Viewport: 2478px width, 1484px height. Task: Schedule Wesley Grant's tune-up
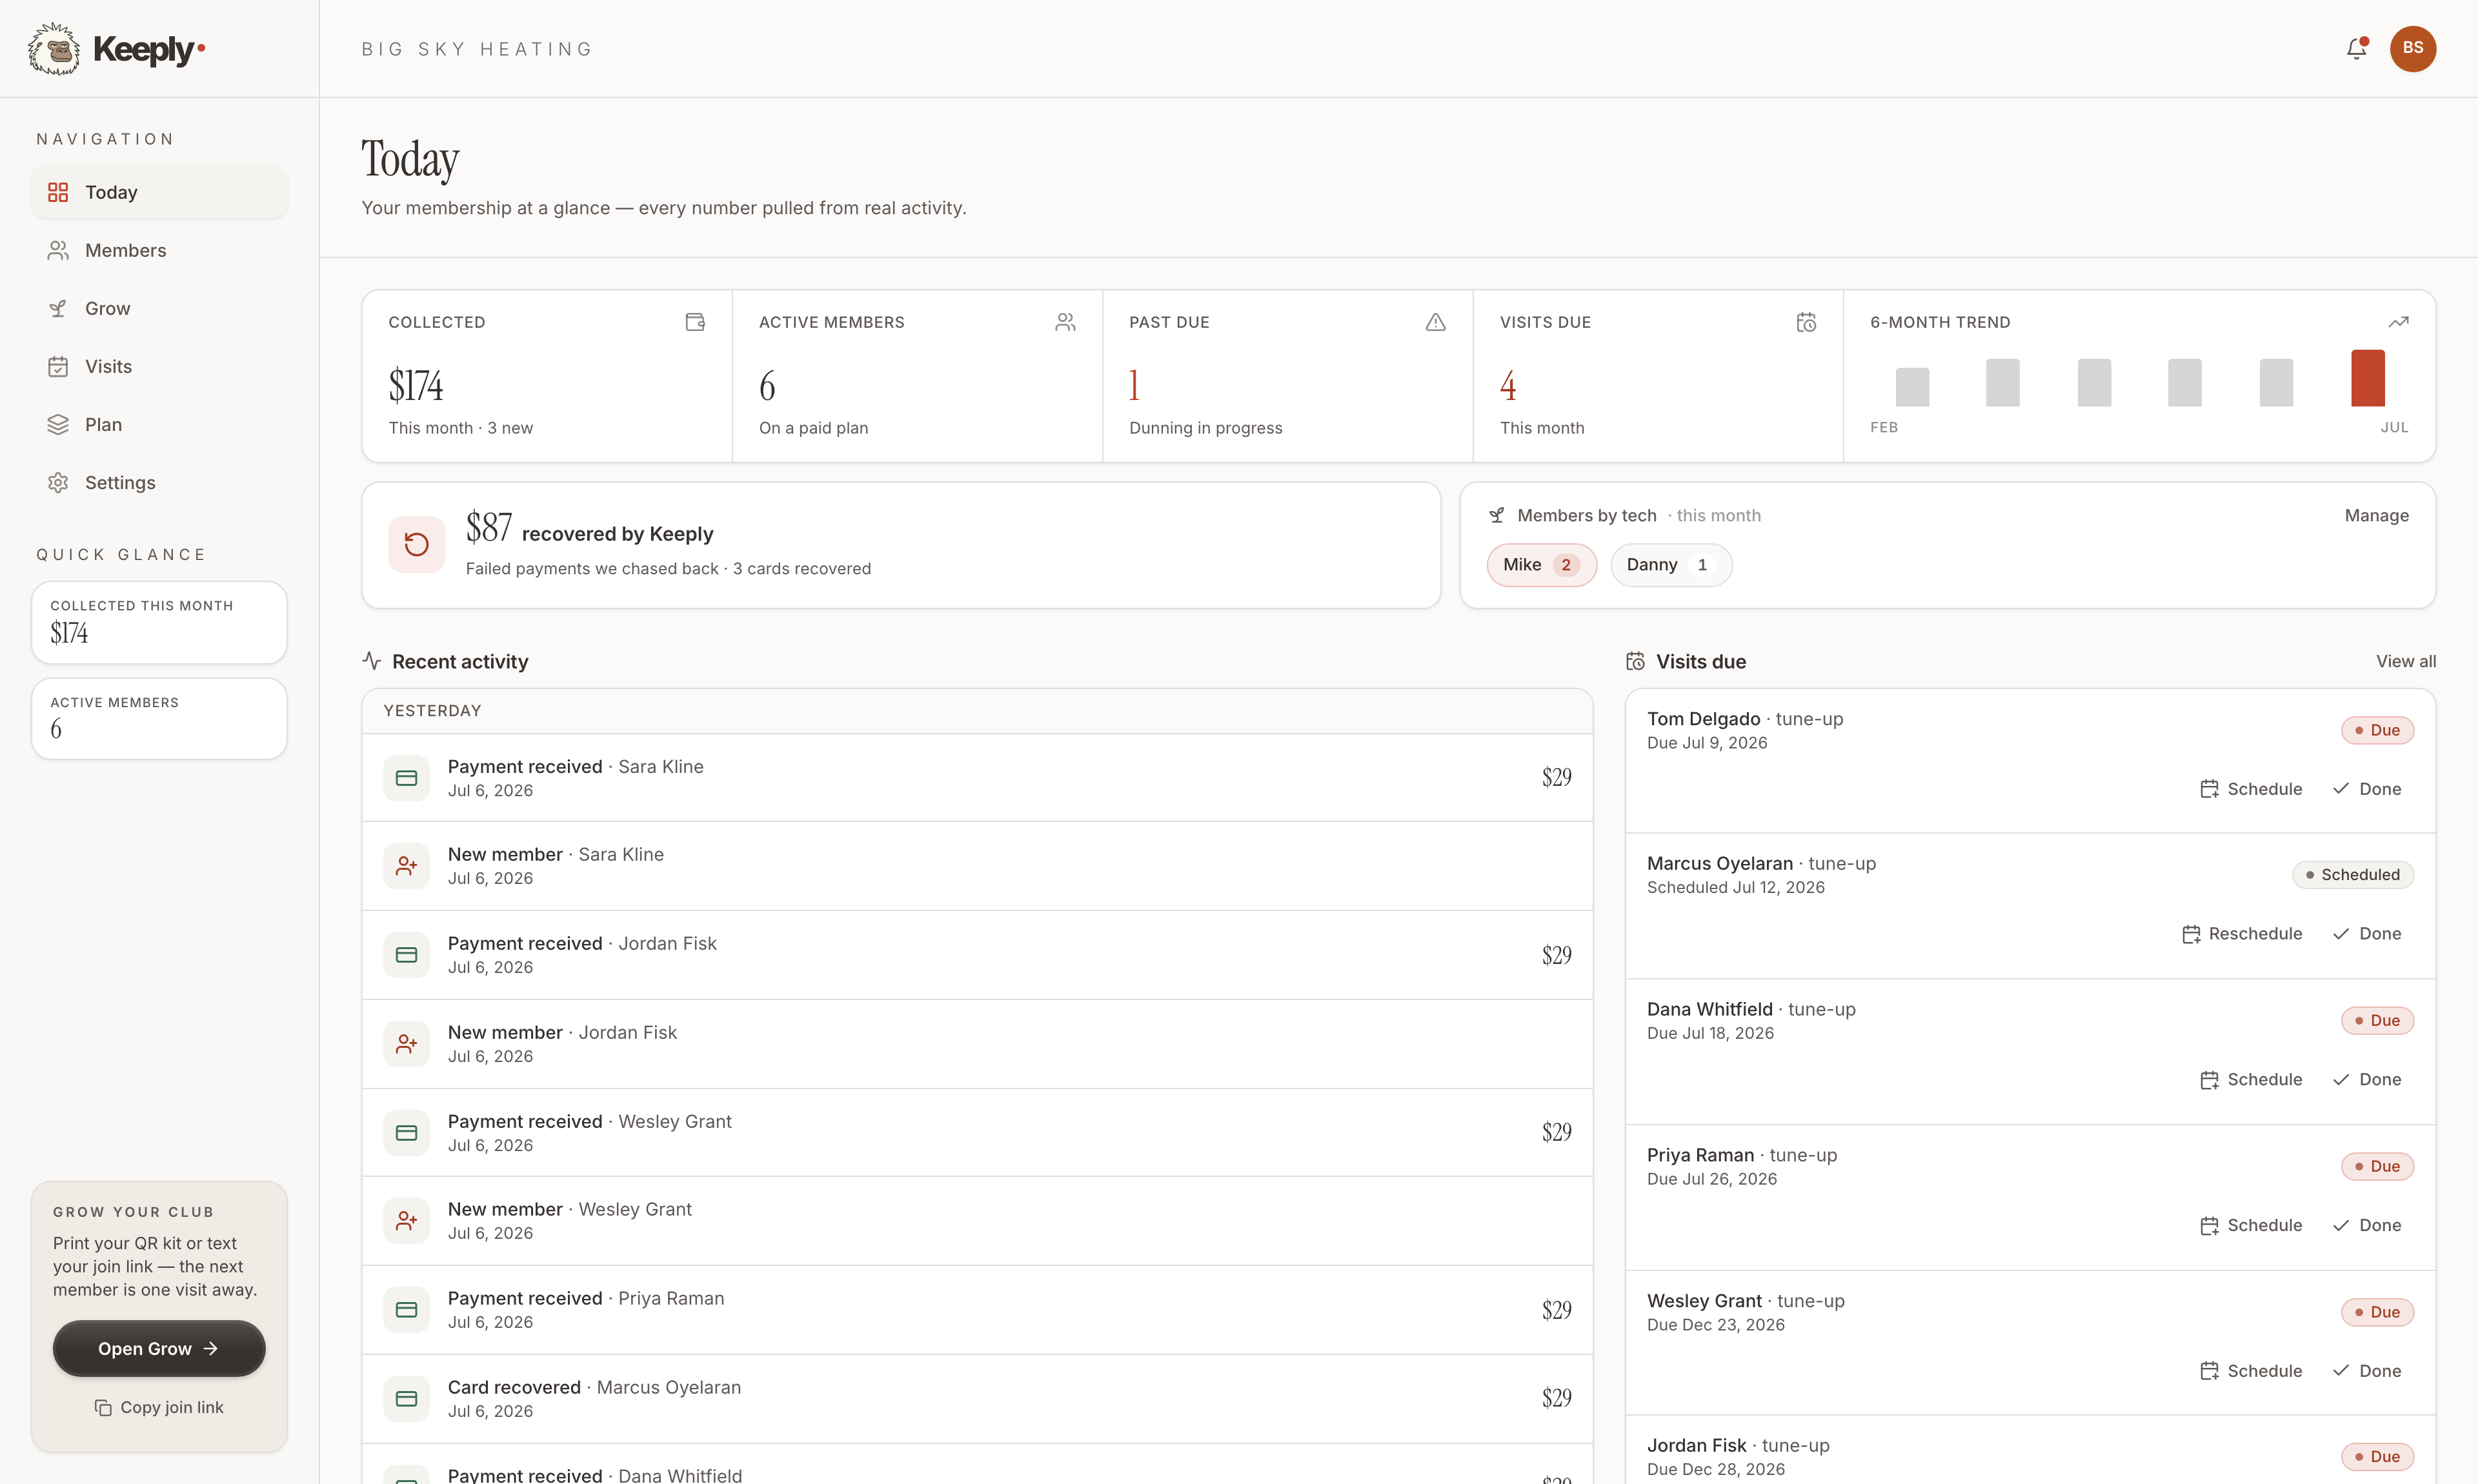coord(2250,1371)
